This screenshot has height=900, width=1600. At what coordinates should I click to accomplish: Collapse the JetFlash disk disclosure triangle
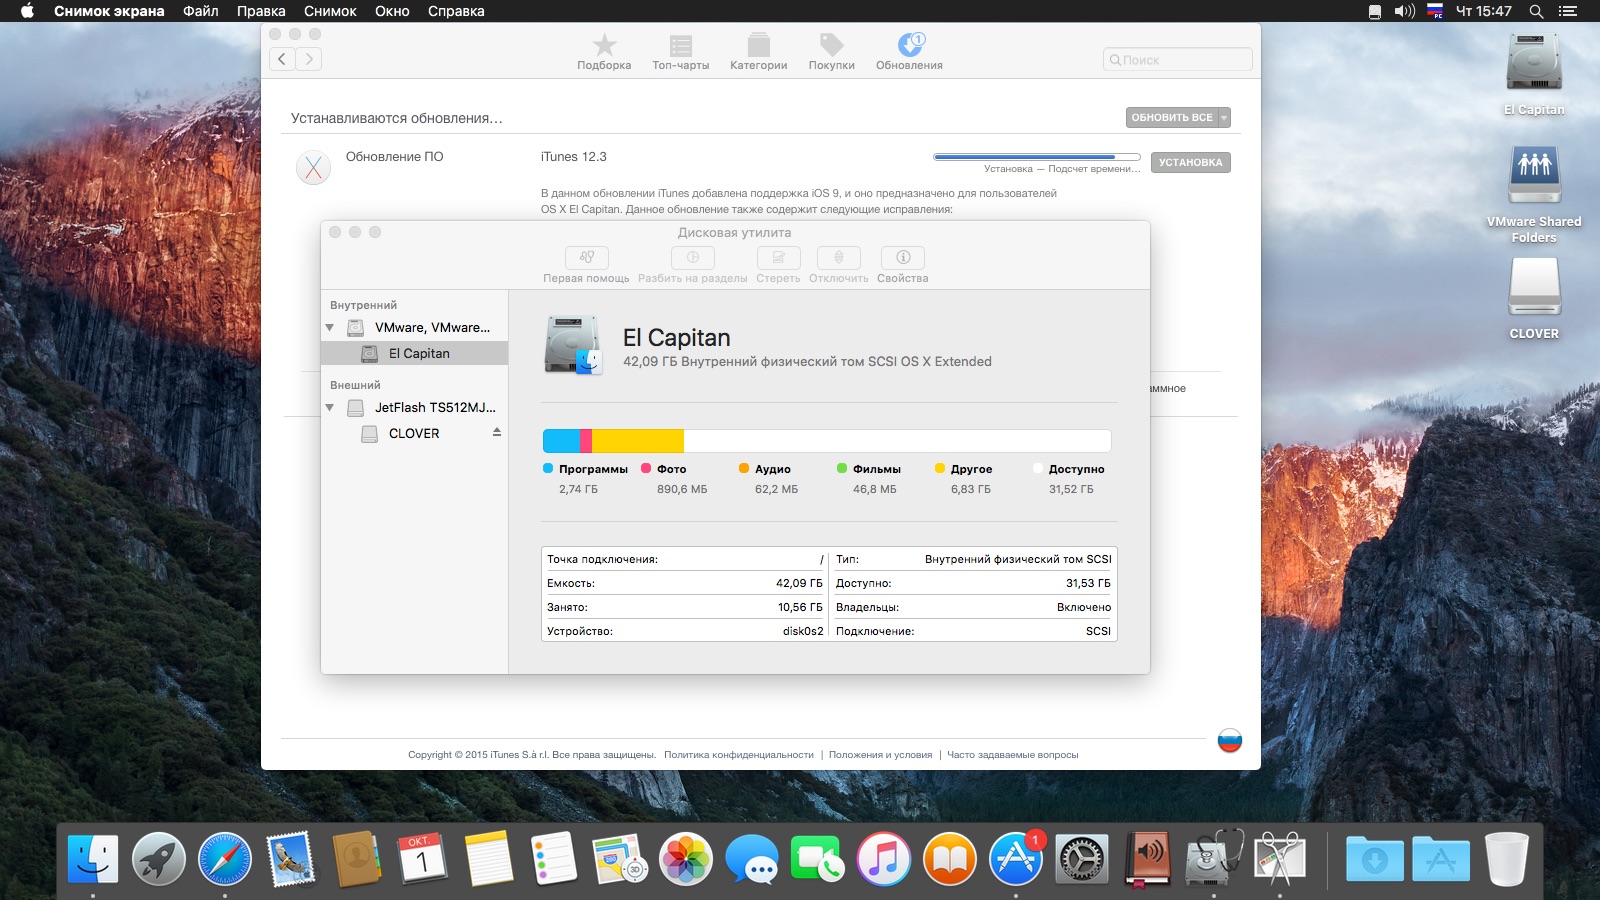pos(330,407)
